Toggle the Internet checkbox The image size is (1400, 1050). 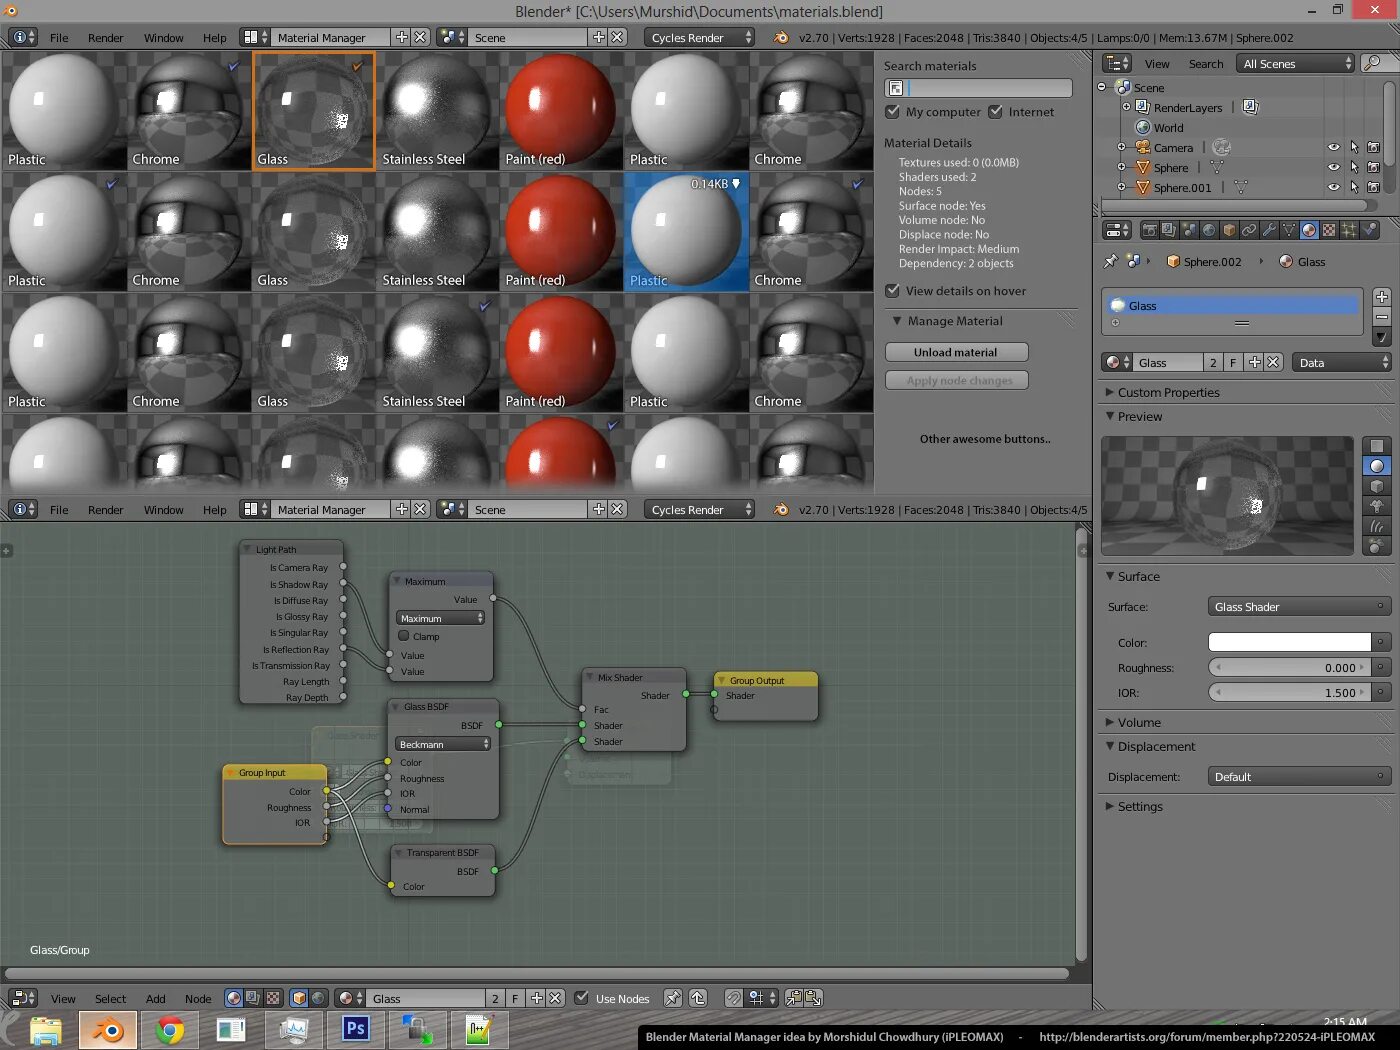995,112
